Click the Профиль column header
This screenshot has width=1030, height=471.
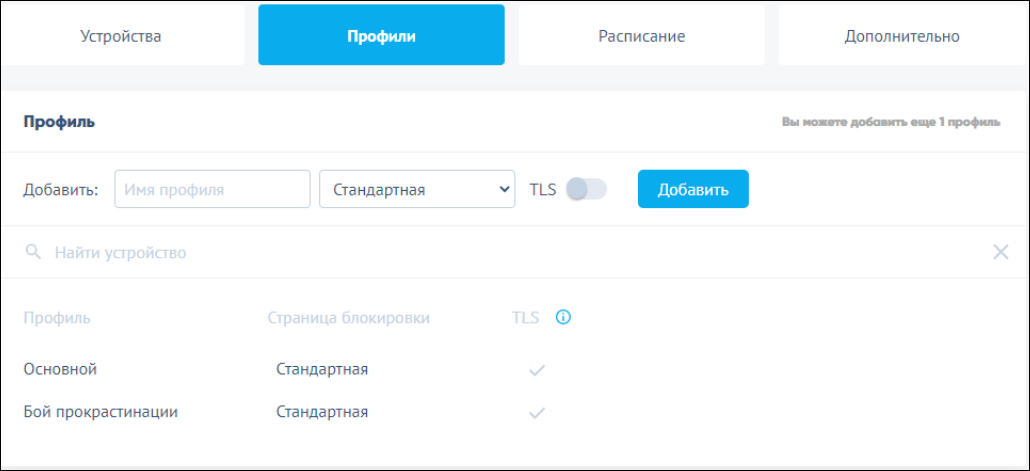click(57, 318)
